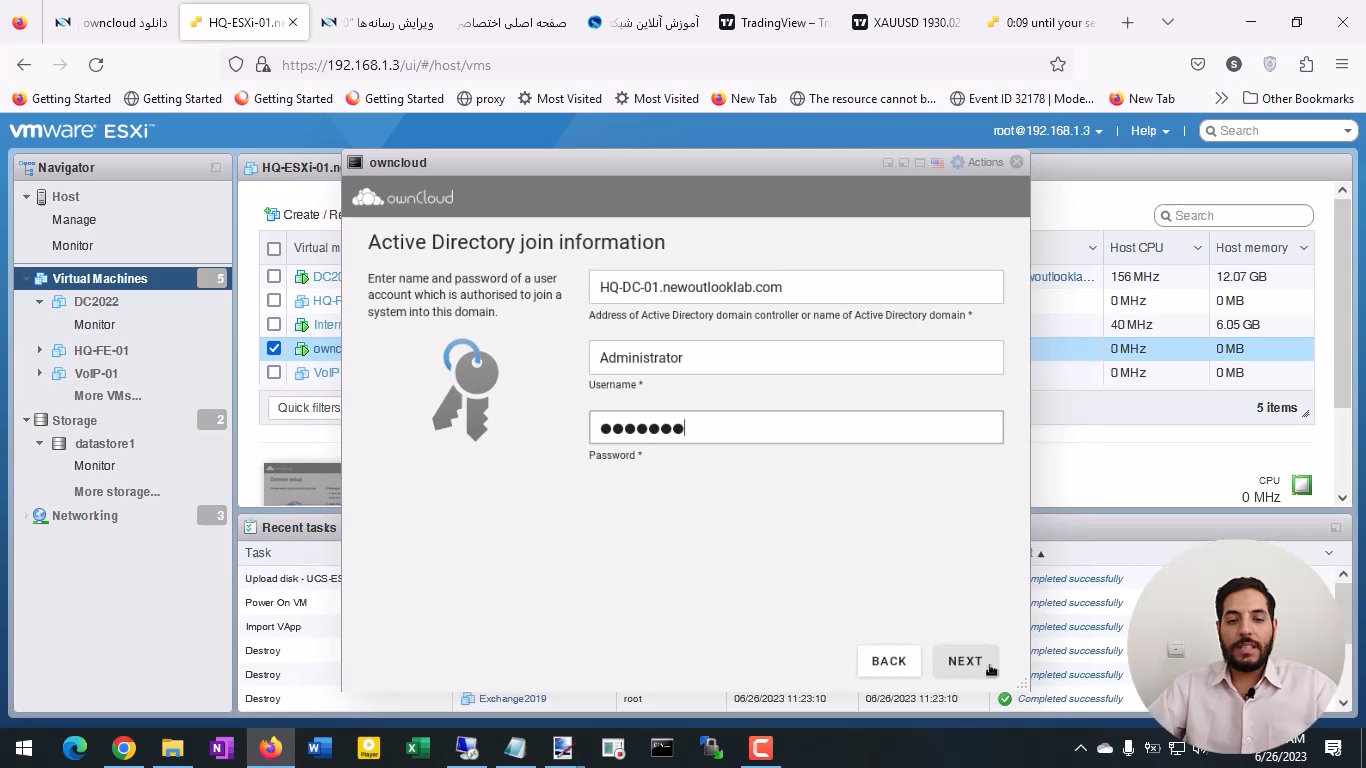Open Manage under Host
Screen dimensions: 1366x768
coord(74,220)
